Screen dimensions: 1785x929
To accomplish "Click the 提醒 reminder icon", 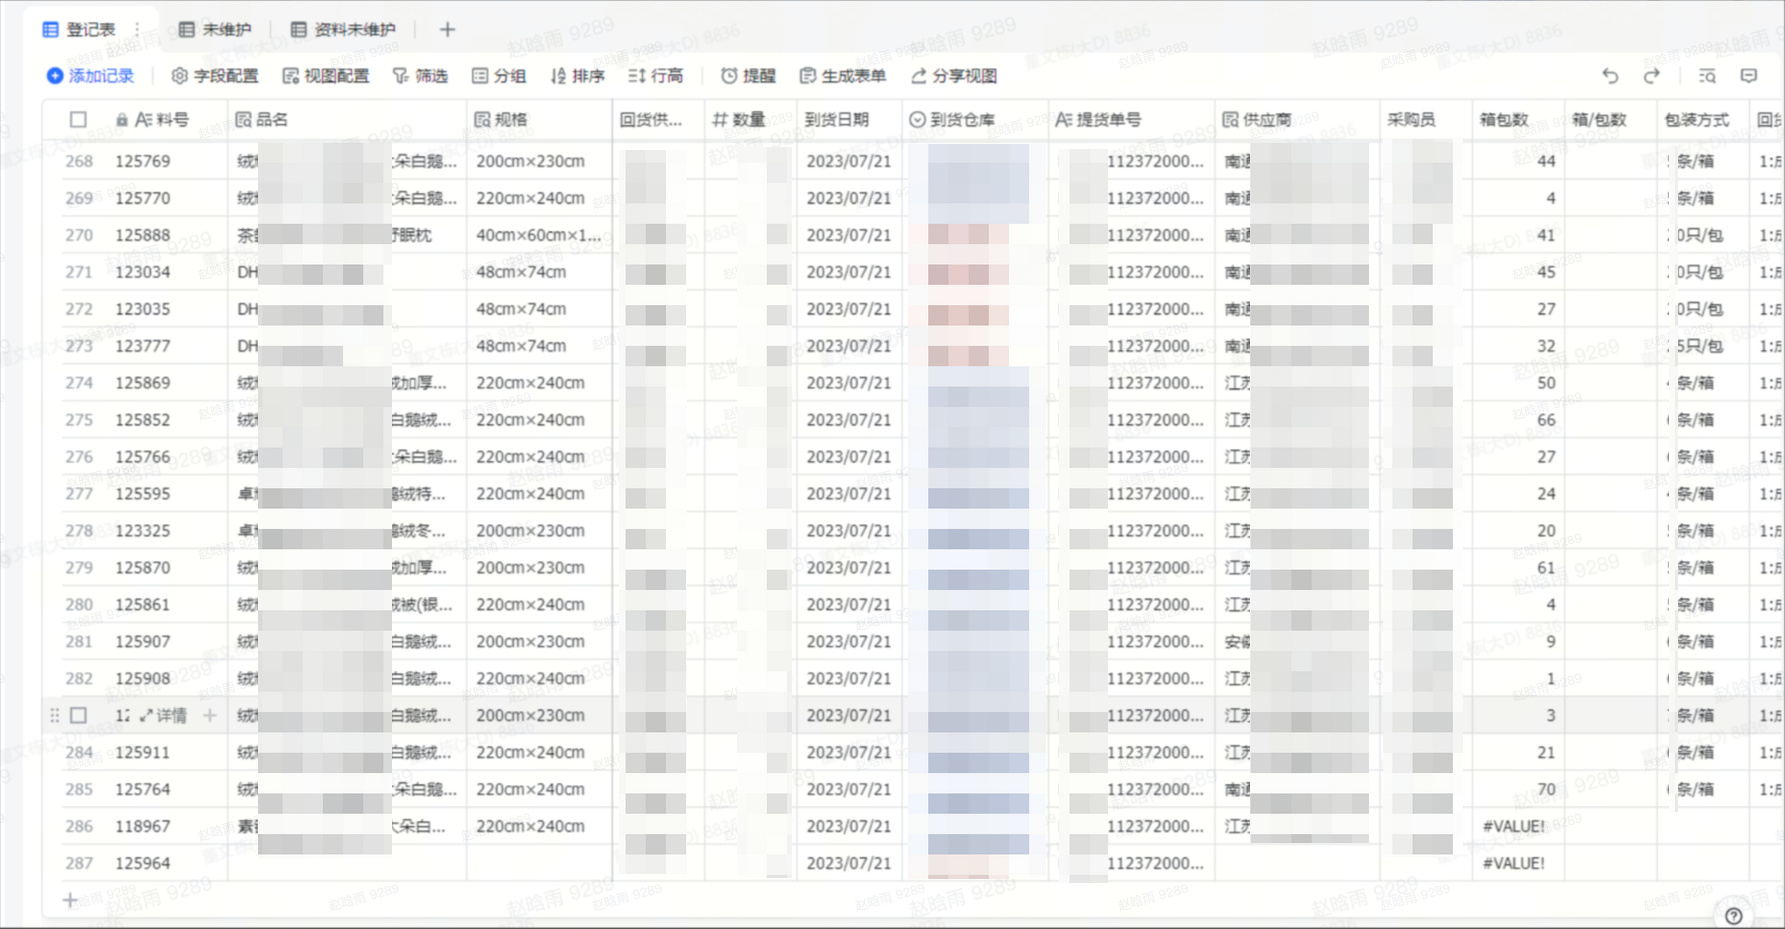I will tap(748, 76).
